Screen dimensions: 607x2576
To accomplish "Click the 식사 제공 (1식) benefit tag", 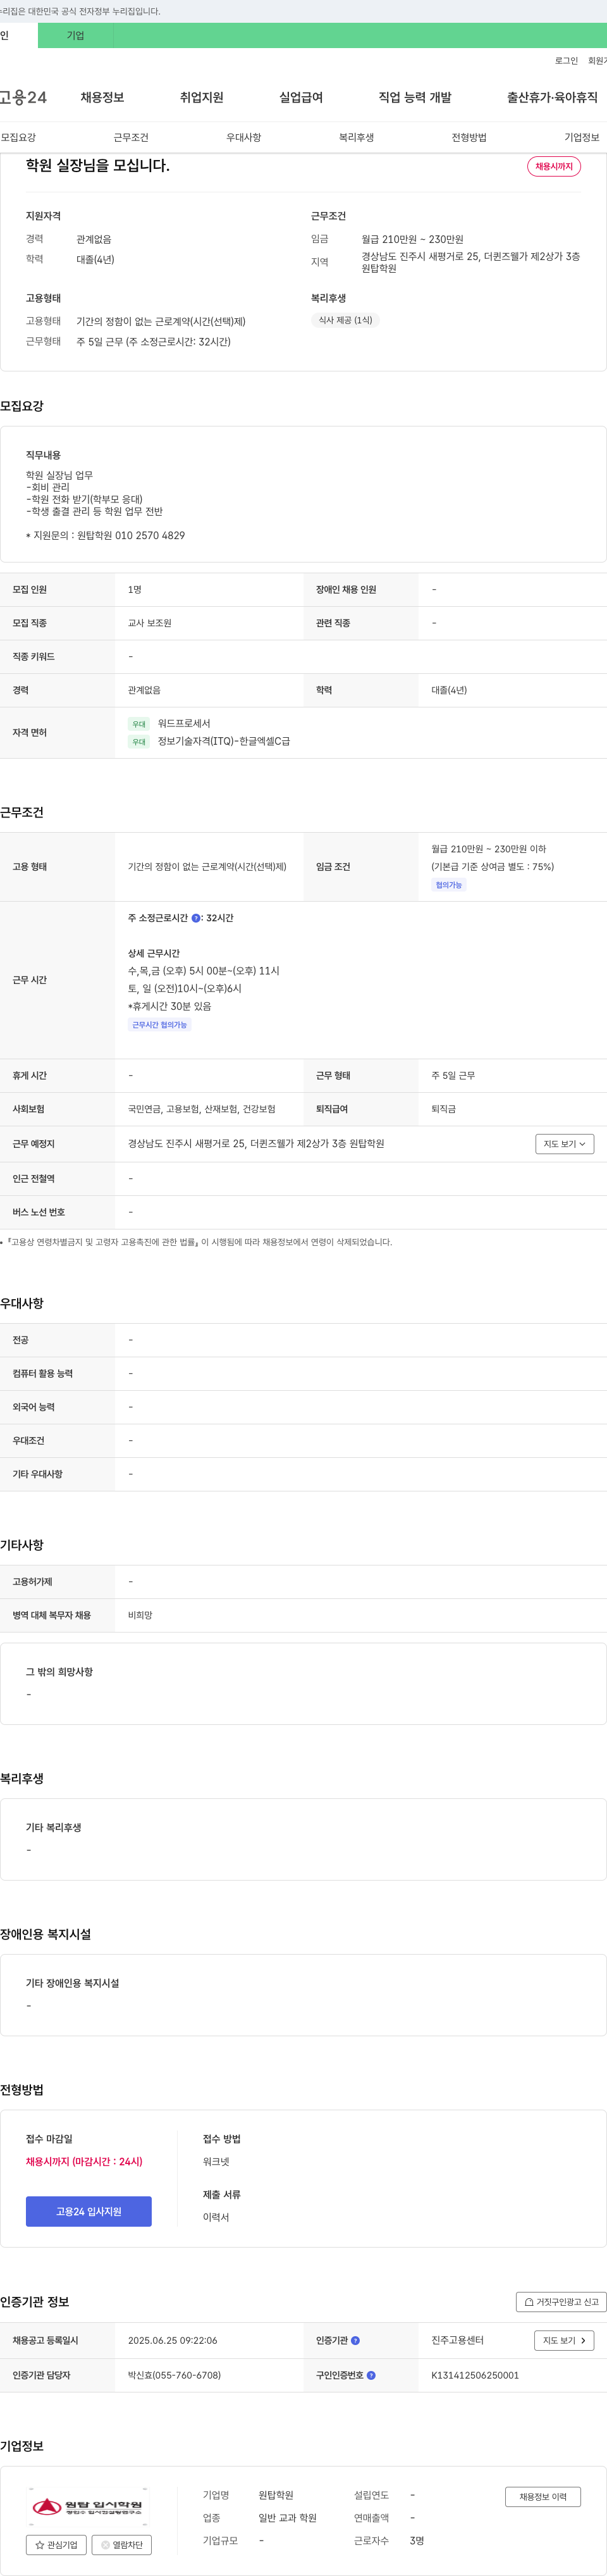I will (345, 320).
